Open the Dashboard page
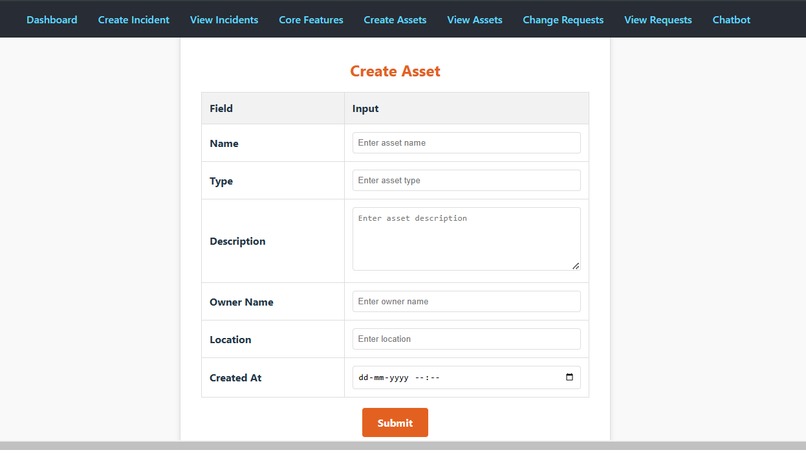The height and width of the screenshot is (461, 806). point(52,20)
